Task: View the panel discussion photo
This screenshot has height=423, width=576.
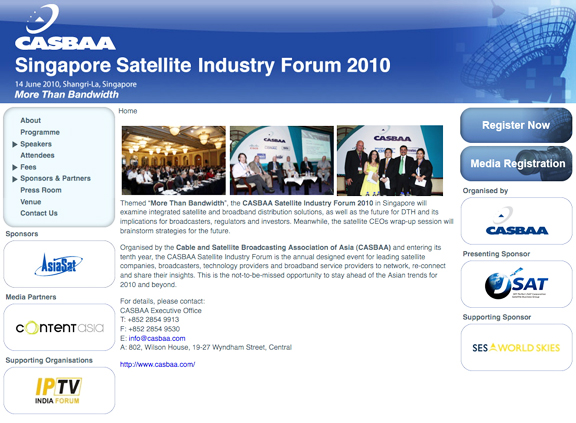Action: coord(282,160)
